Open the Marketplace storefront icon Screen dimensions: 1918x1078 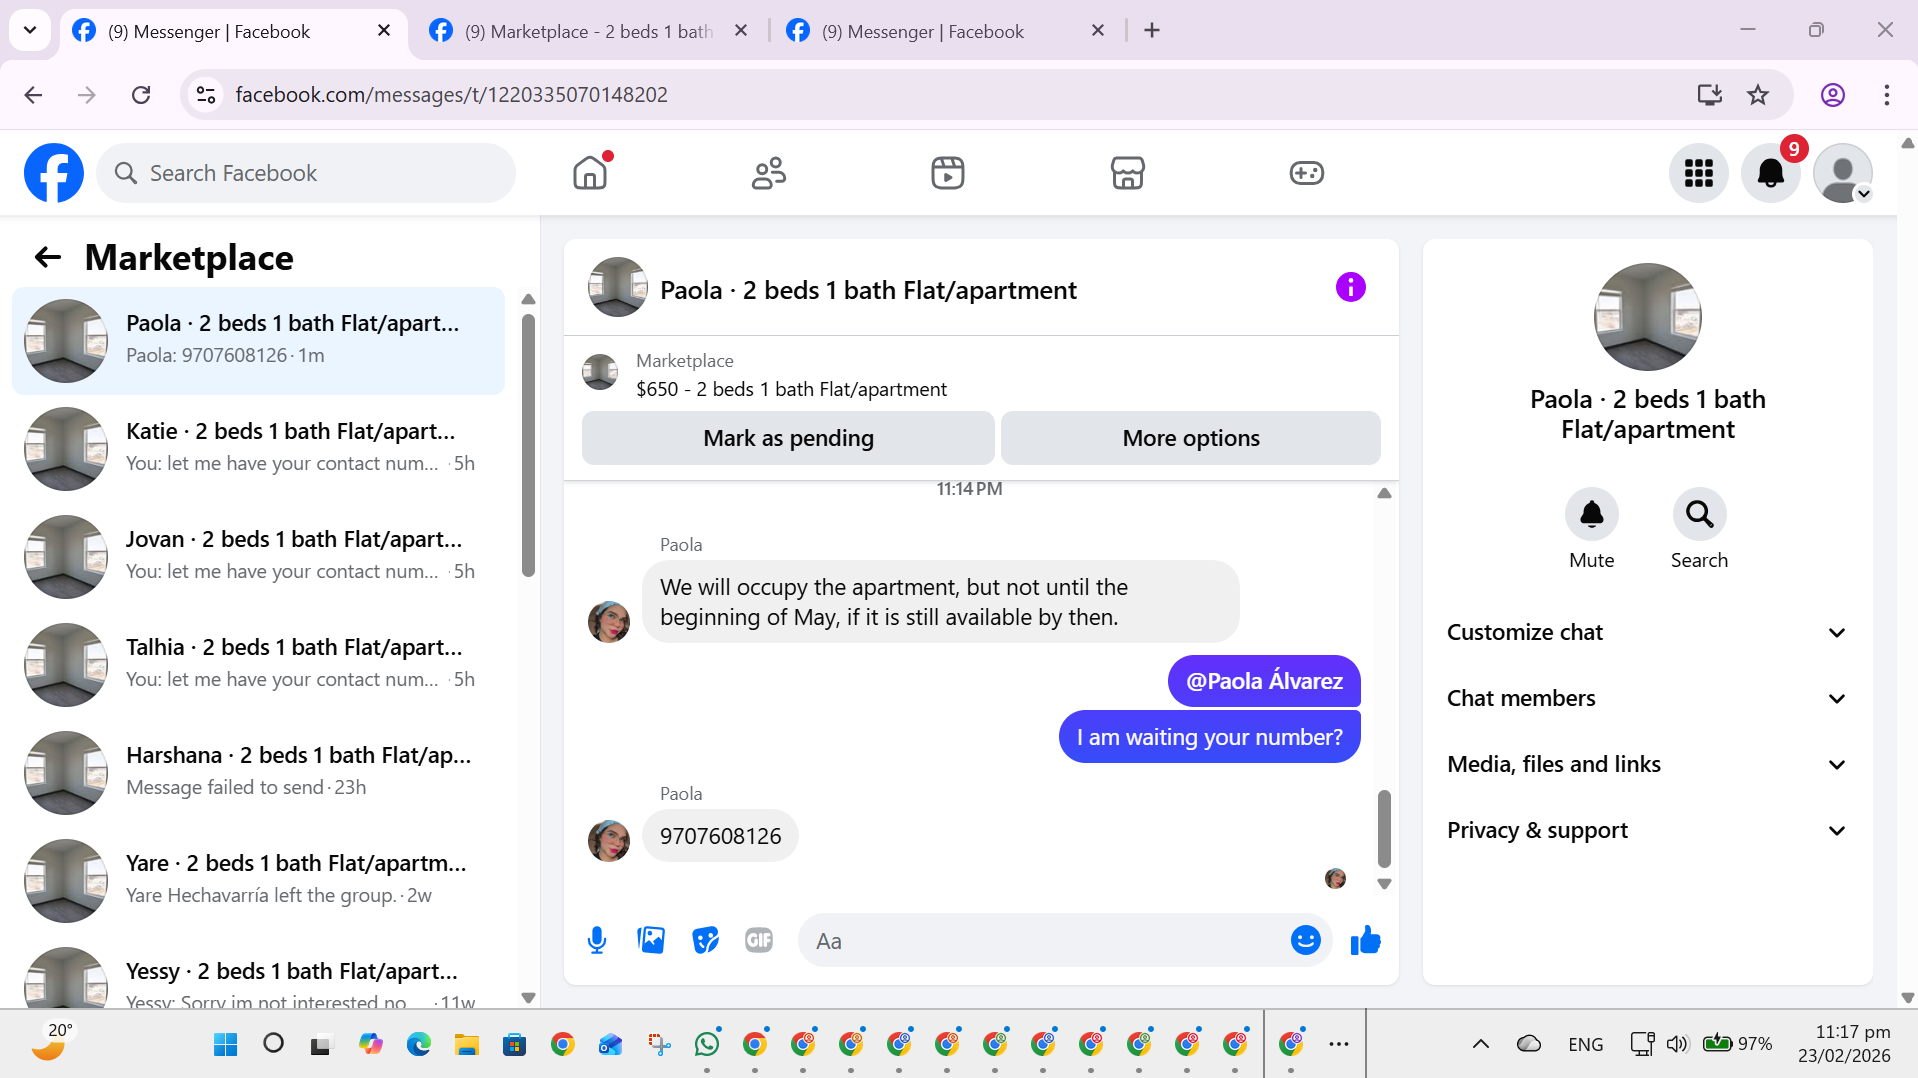tap(1127, 173)
